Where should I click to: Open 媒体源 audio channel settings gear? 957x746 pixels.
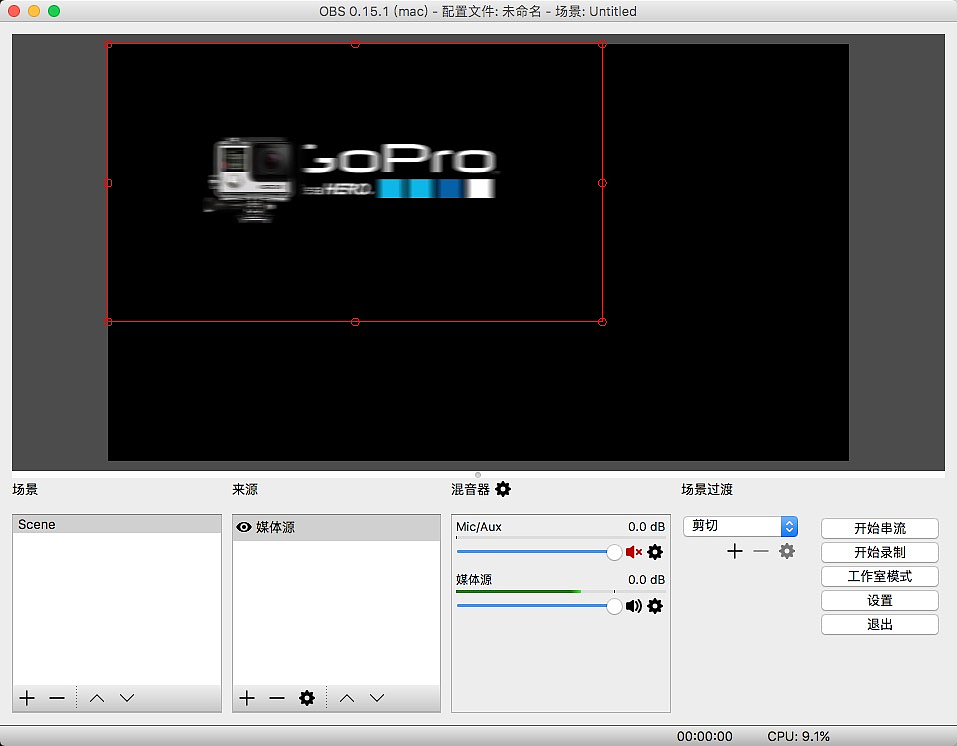coord(655,606)
